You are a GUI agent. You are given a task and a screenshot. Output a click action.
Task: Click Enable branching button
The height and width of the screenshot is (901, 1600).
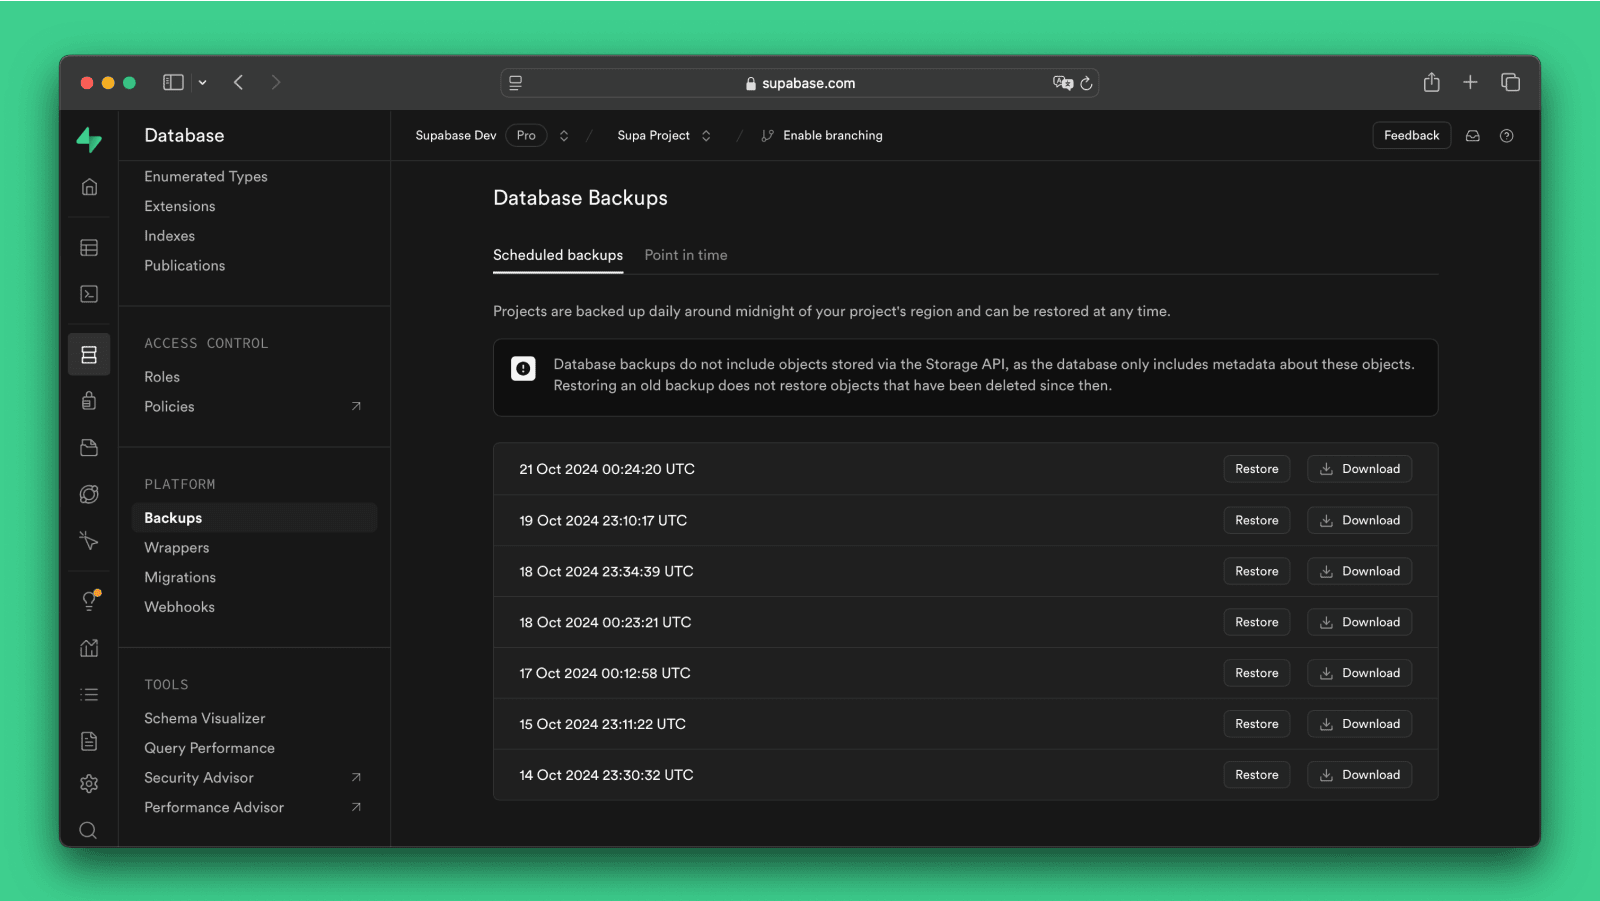[x=822, y=136]
